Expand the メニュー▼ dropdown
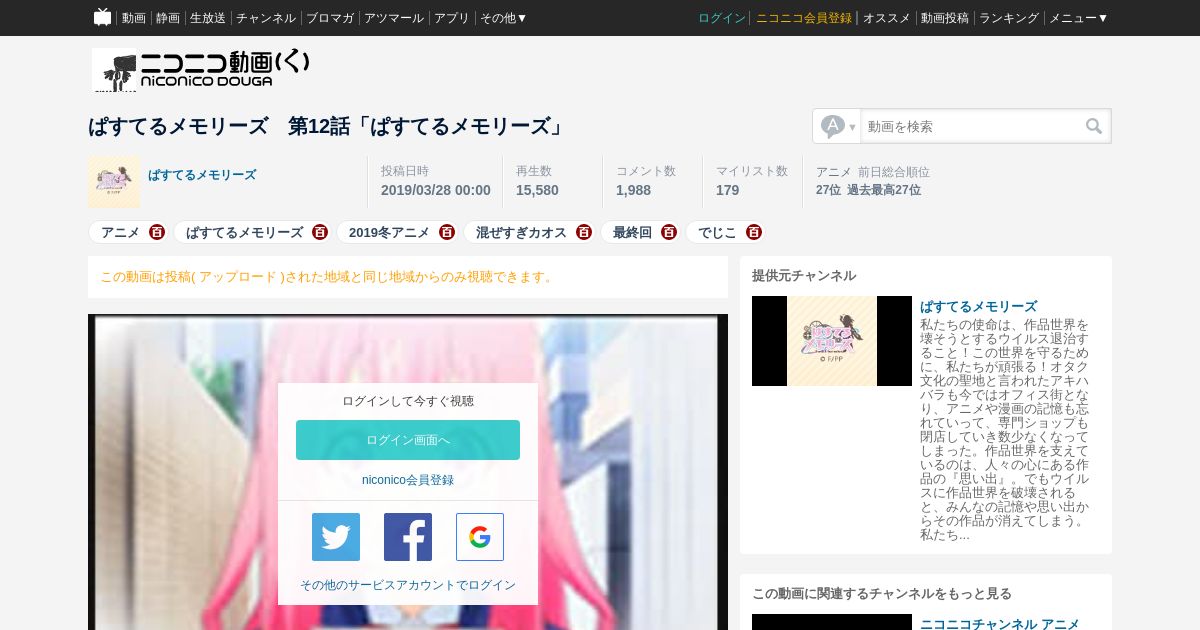 (x=1078, y=18)
